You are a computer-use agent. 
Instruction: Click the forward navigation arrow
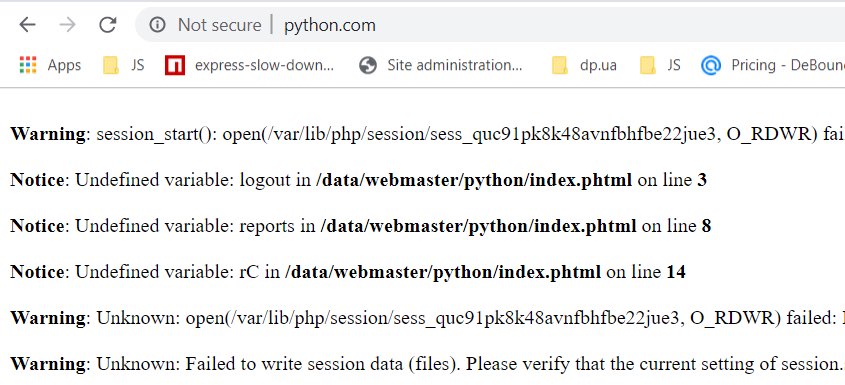click(x=67, y=25)
